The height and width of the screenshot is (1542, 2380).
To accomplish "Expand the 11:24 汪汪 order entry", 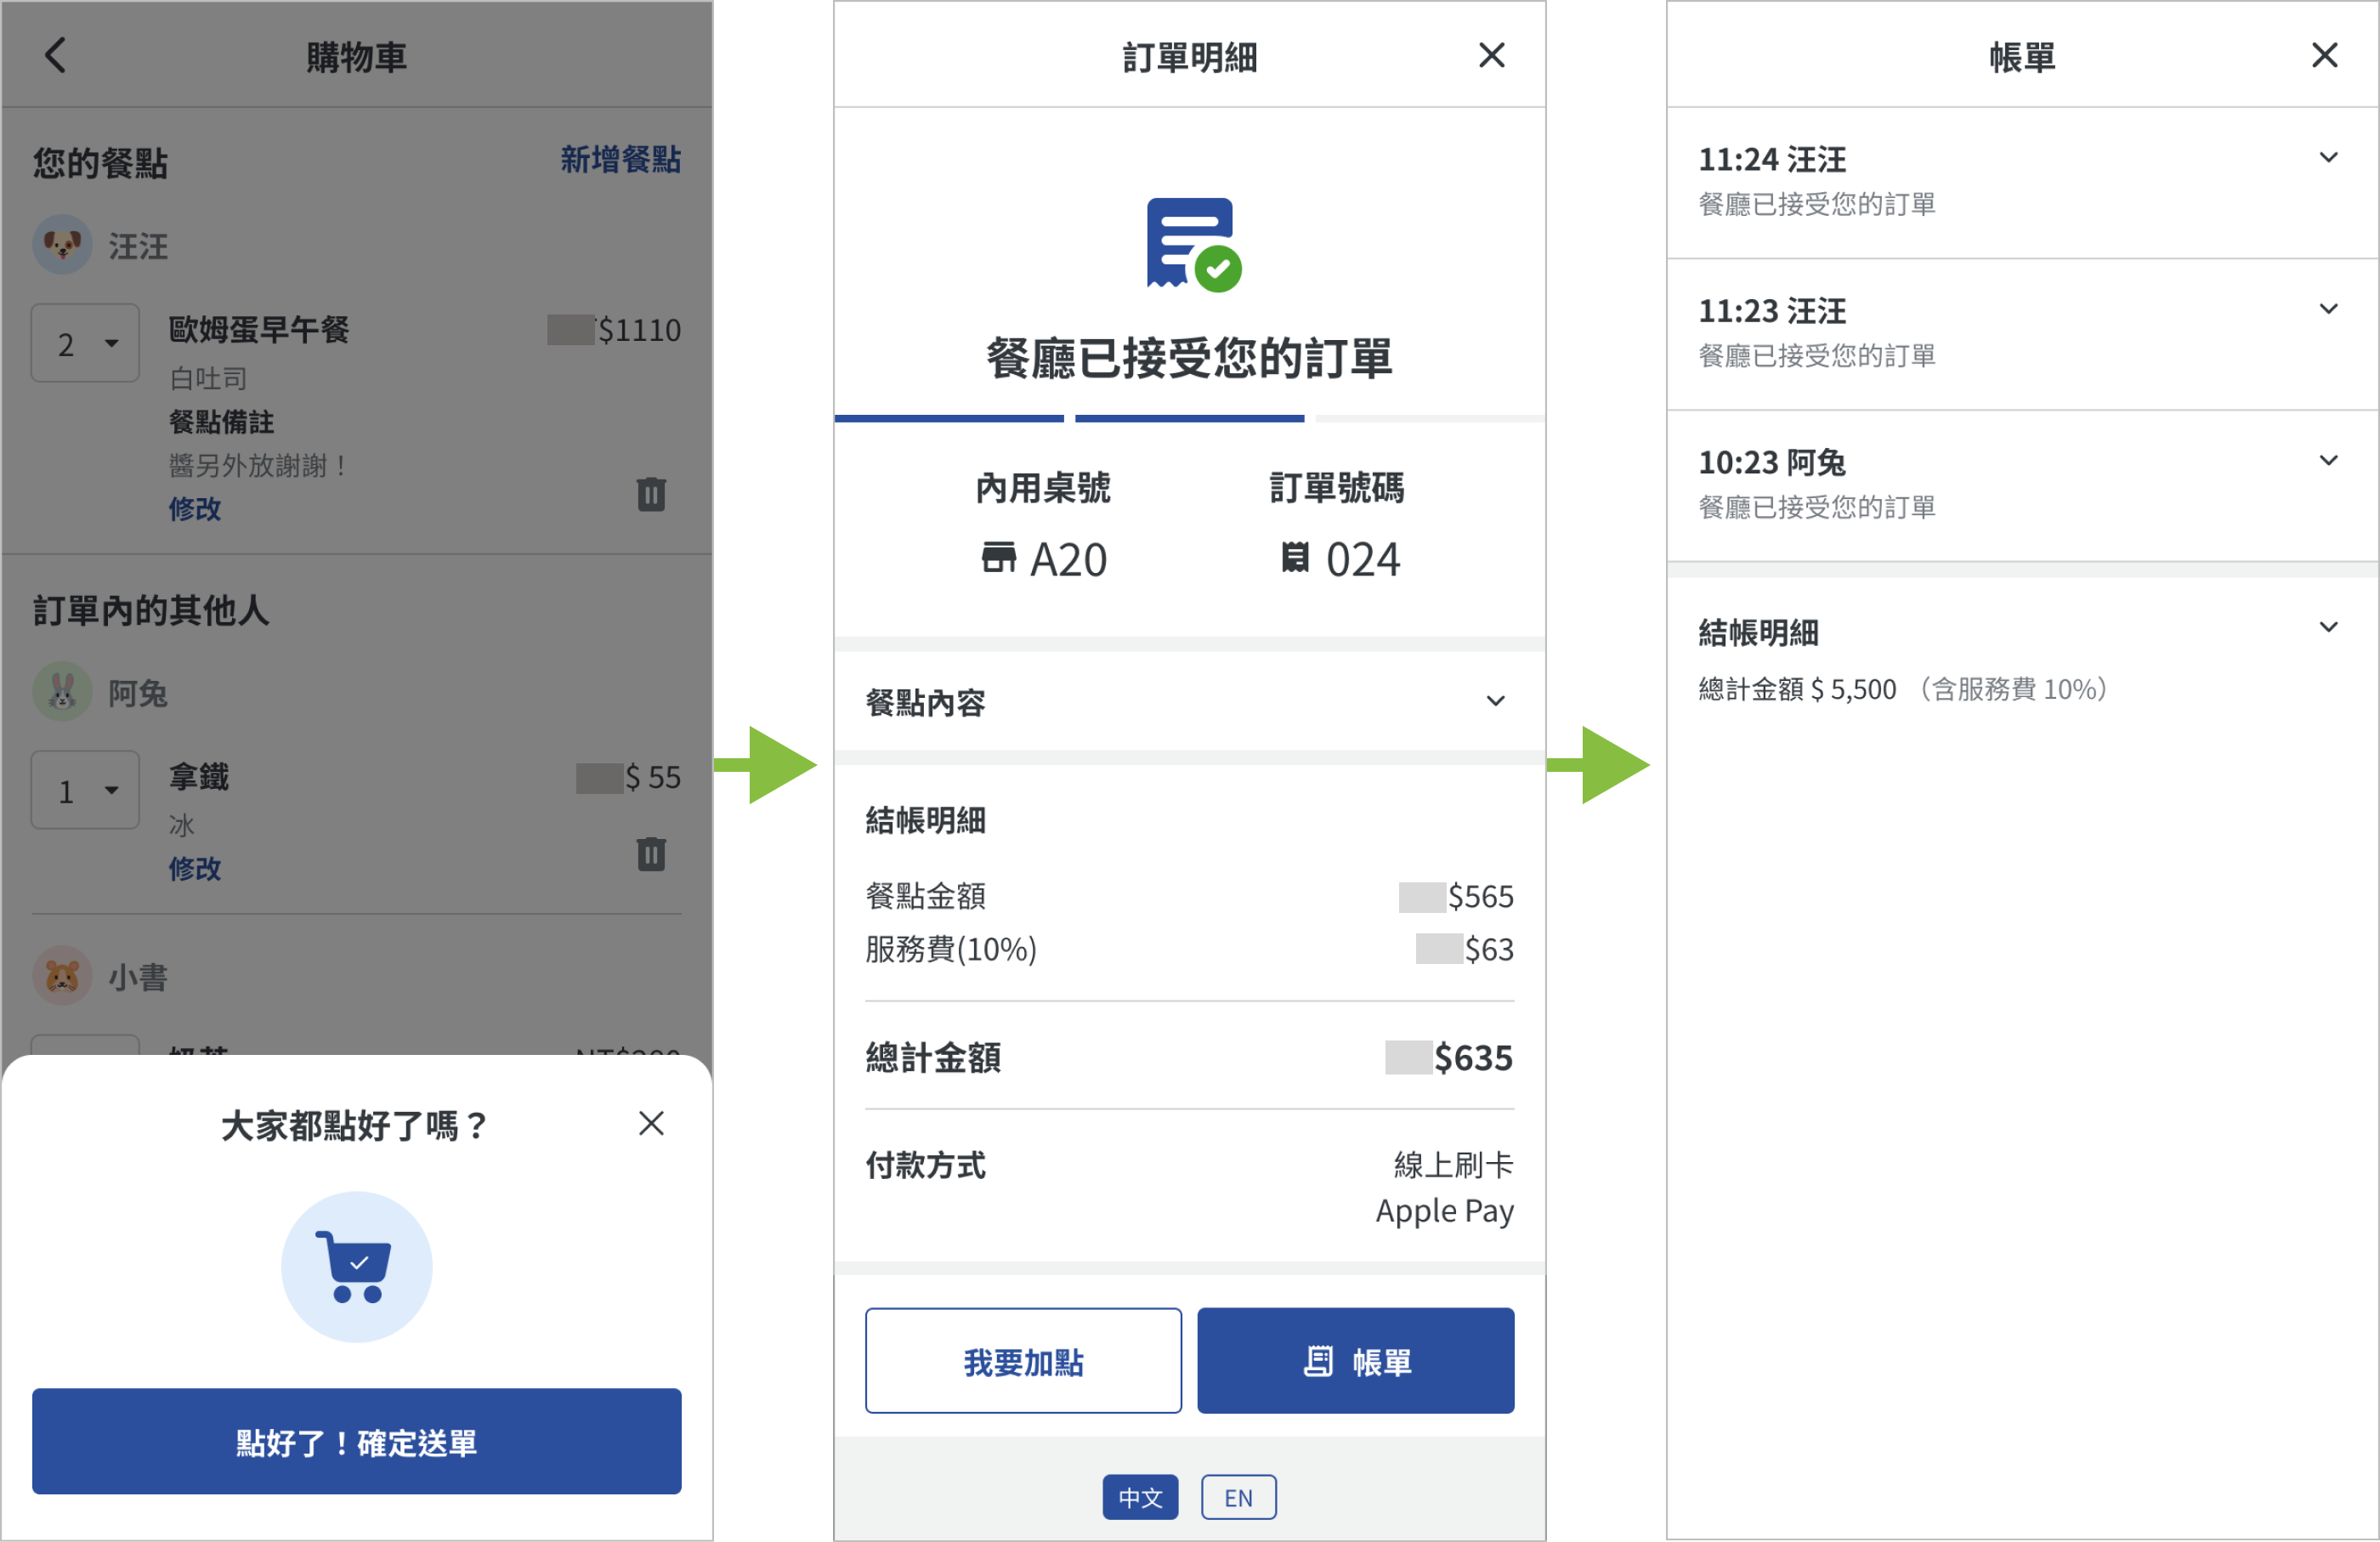I will (2328, 158).
